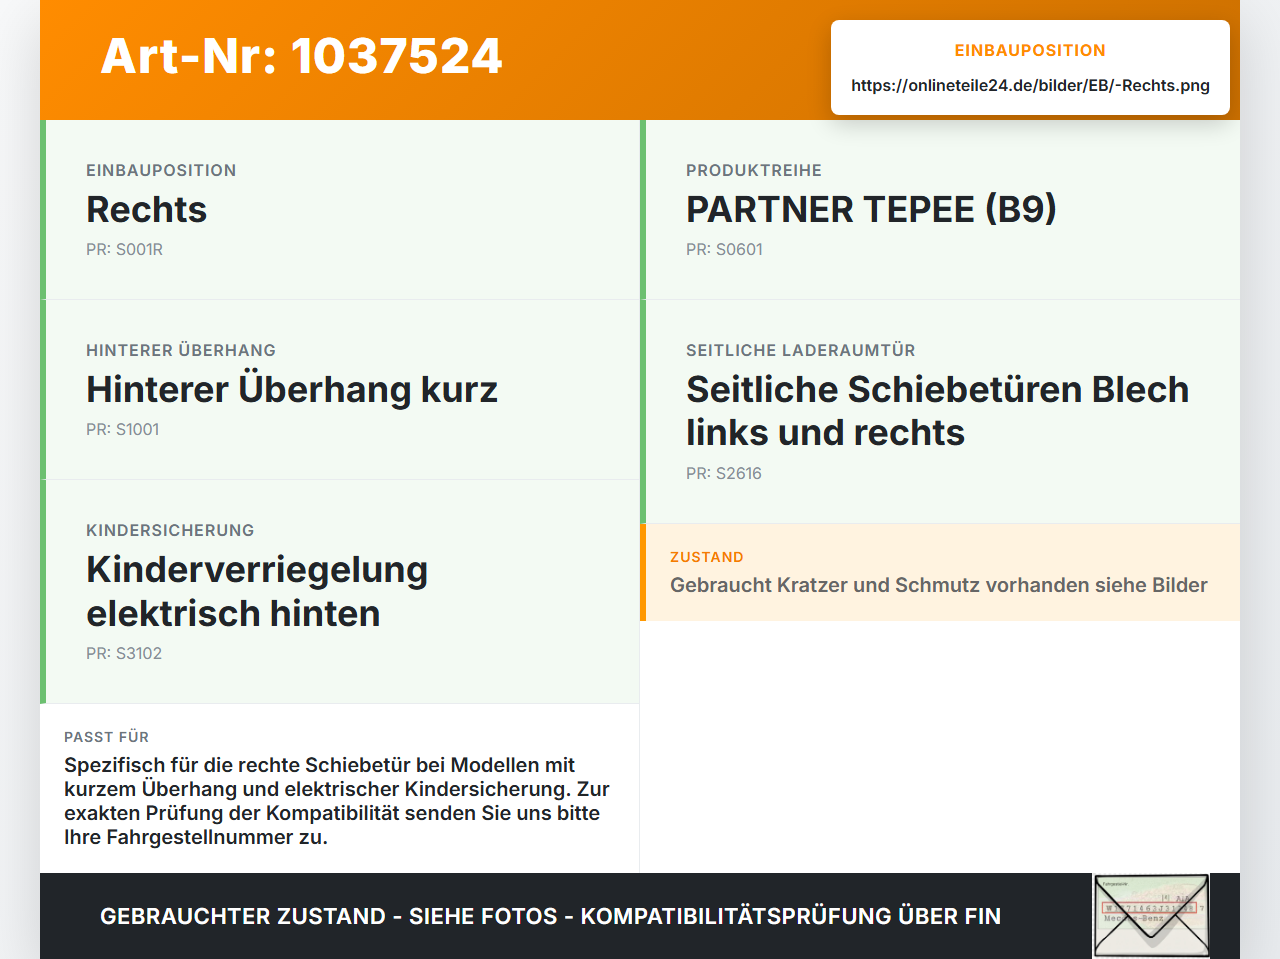Select Seitliche Schiebetüren Blech links und rechts
The width and height of the screenshot is (1280, 959).
point(940,412)
